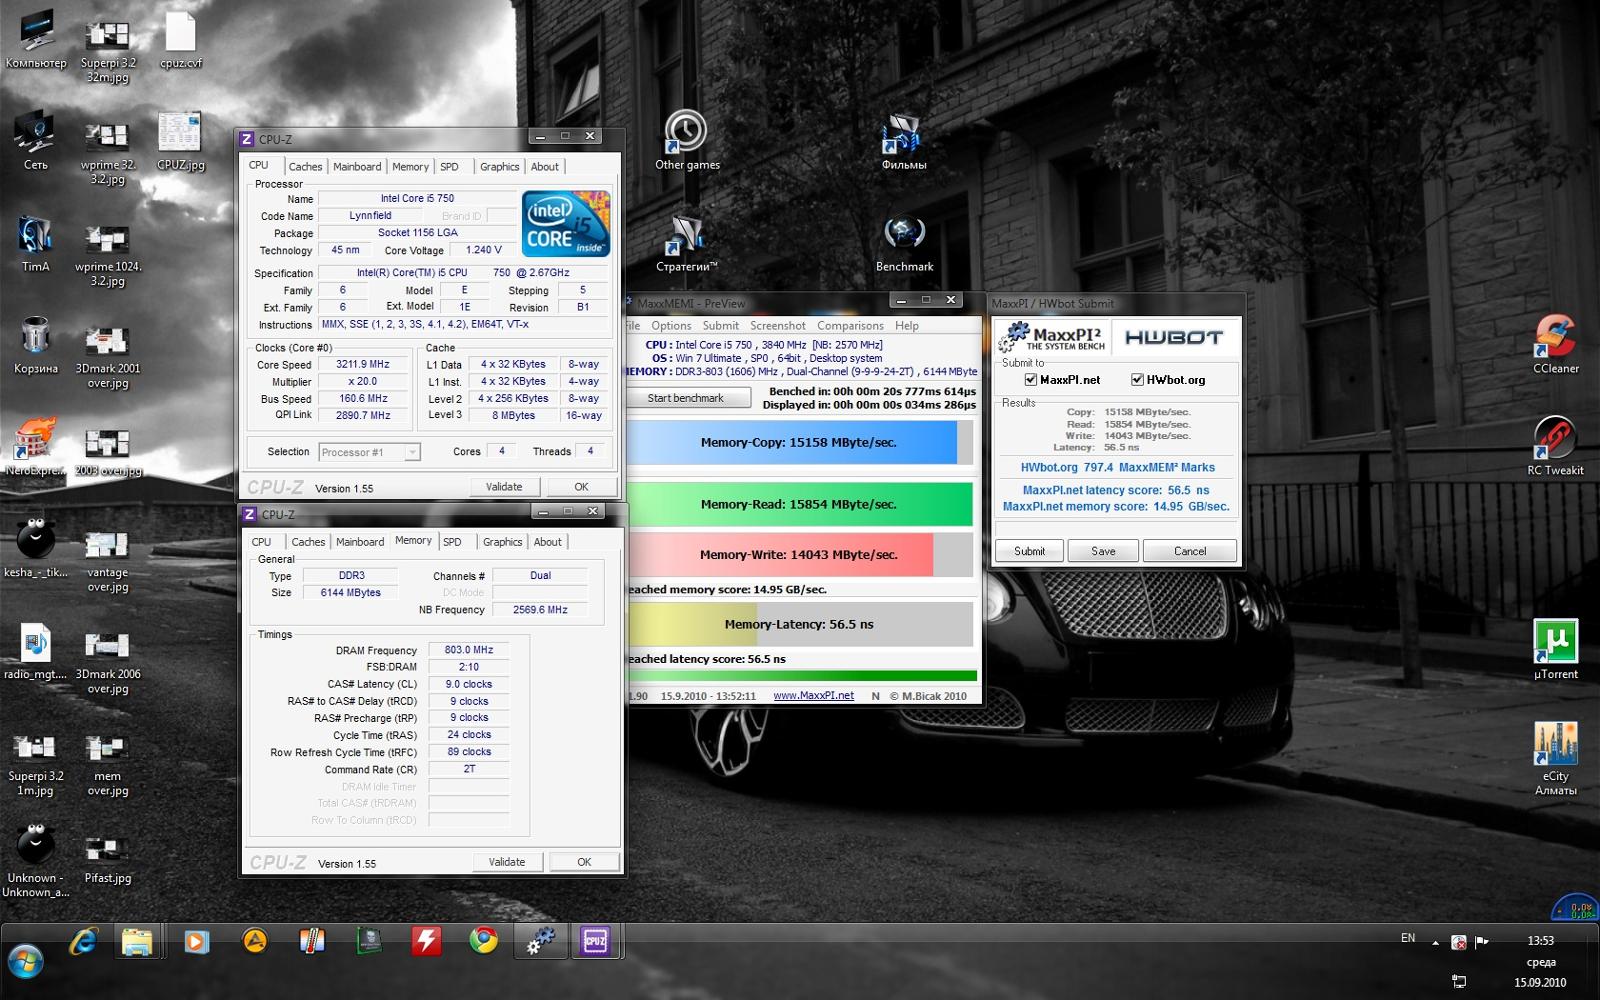Open the Корзина recycle bin

click(x=36, y=345)
